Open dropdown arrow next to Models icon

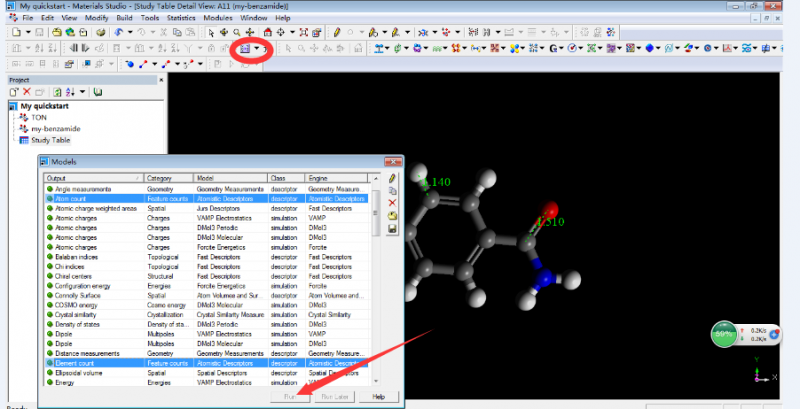click(256, 48)
